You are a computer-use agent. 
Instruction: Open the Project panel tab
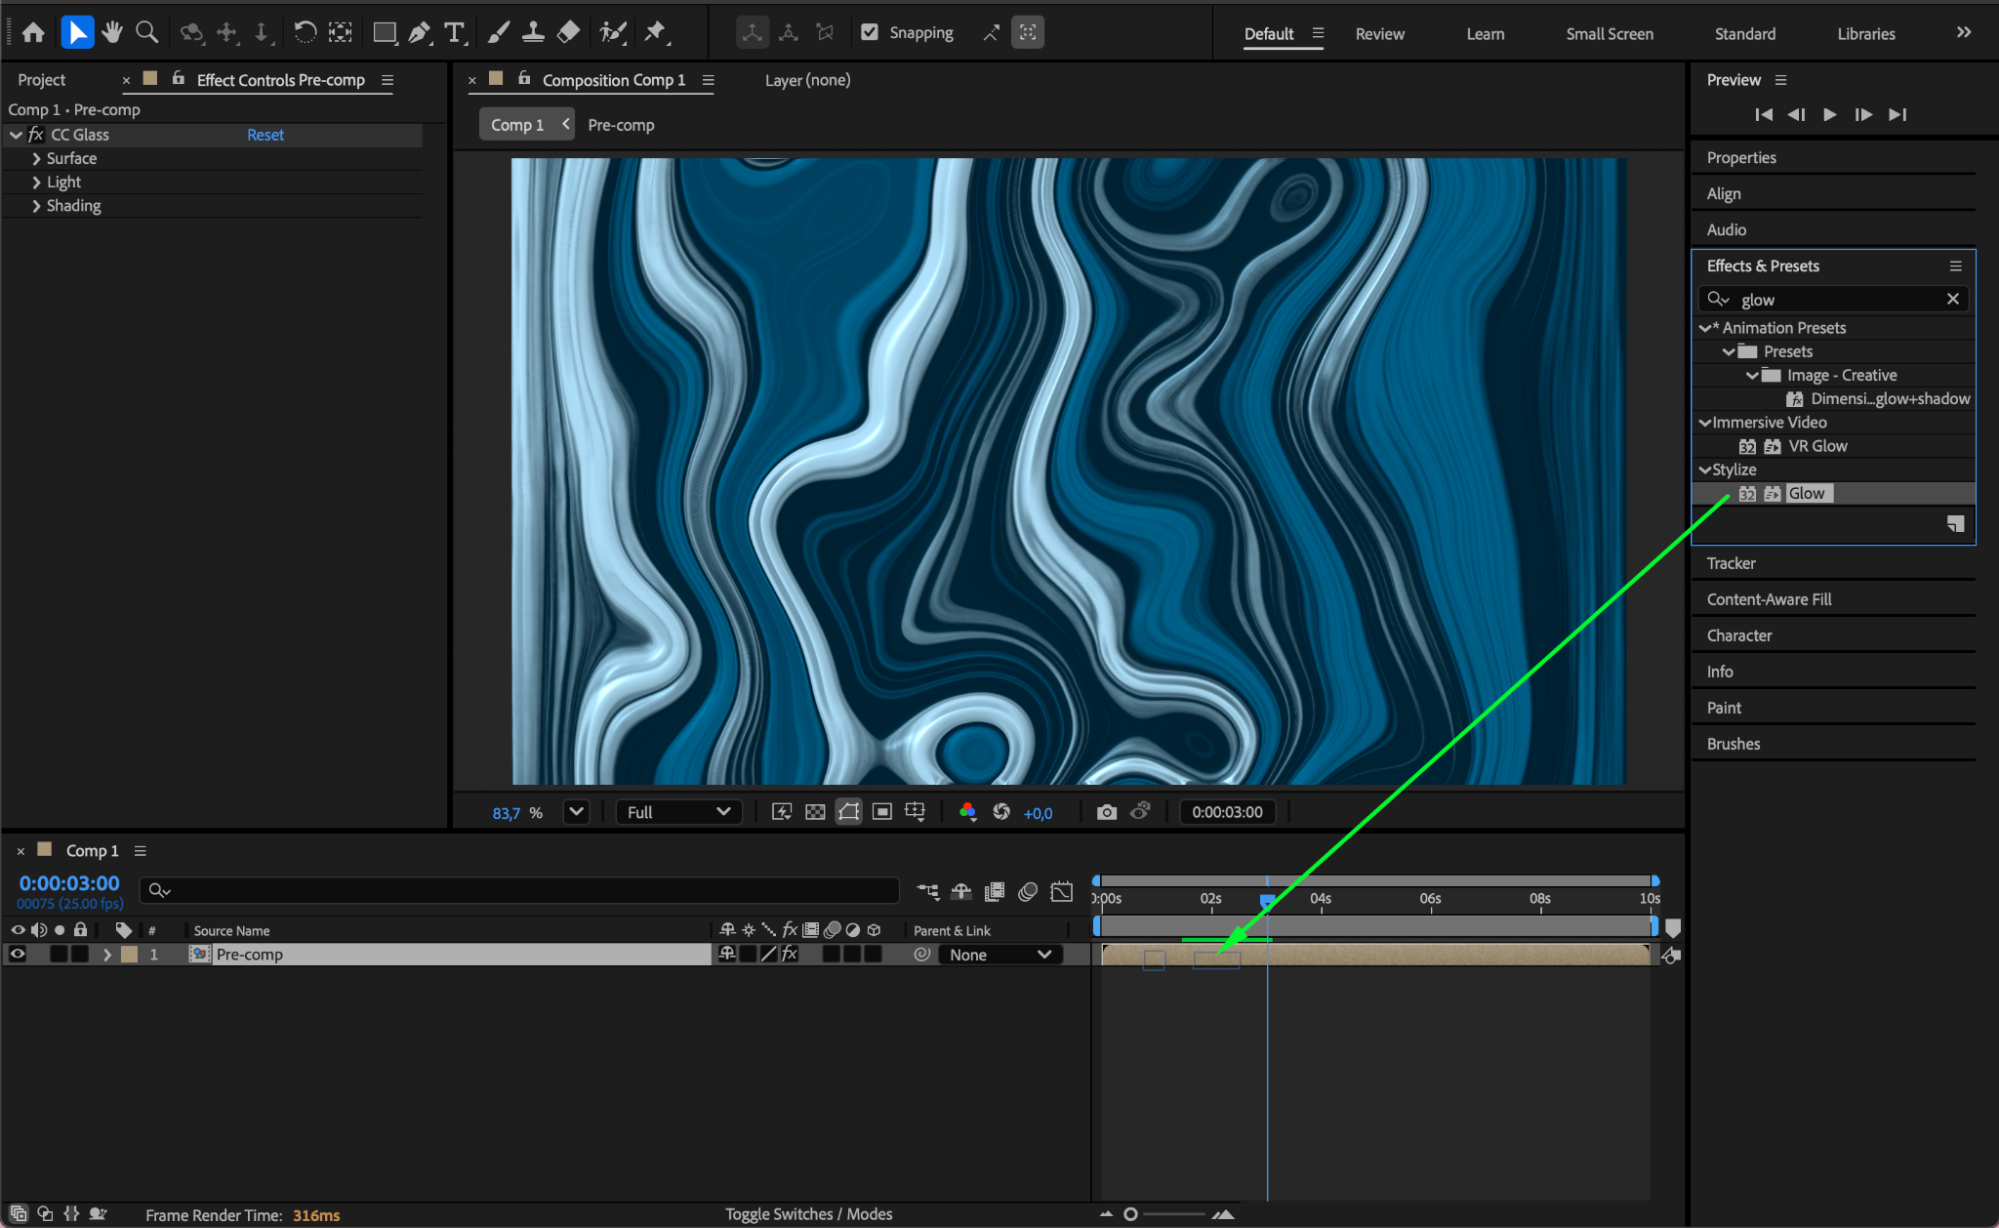tap(41, 80)
